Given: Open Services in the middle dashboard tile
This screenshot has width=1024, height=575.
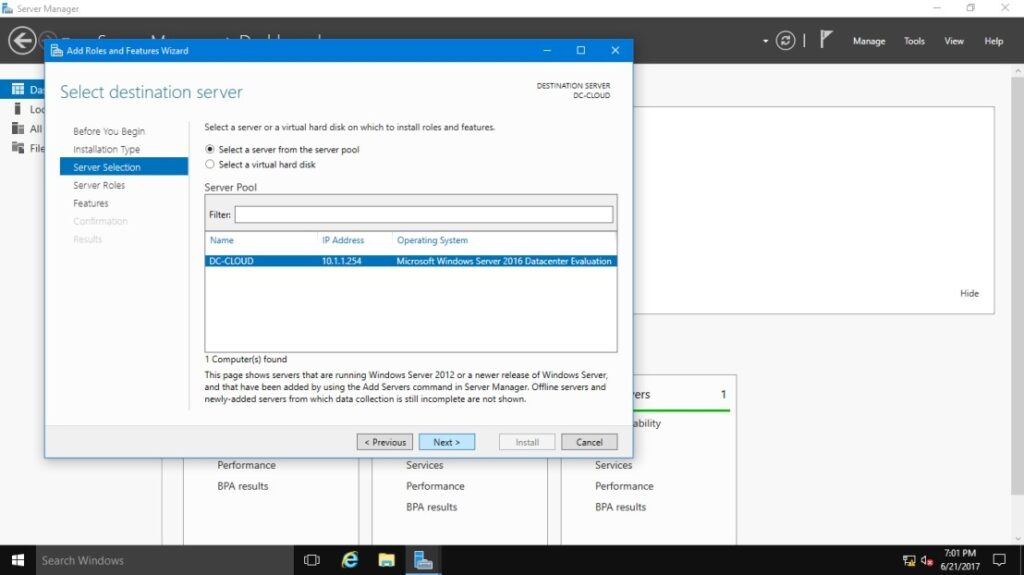Looking at the screenshot, I should click(424, 465).
